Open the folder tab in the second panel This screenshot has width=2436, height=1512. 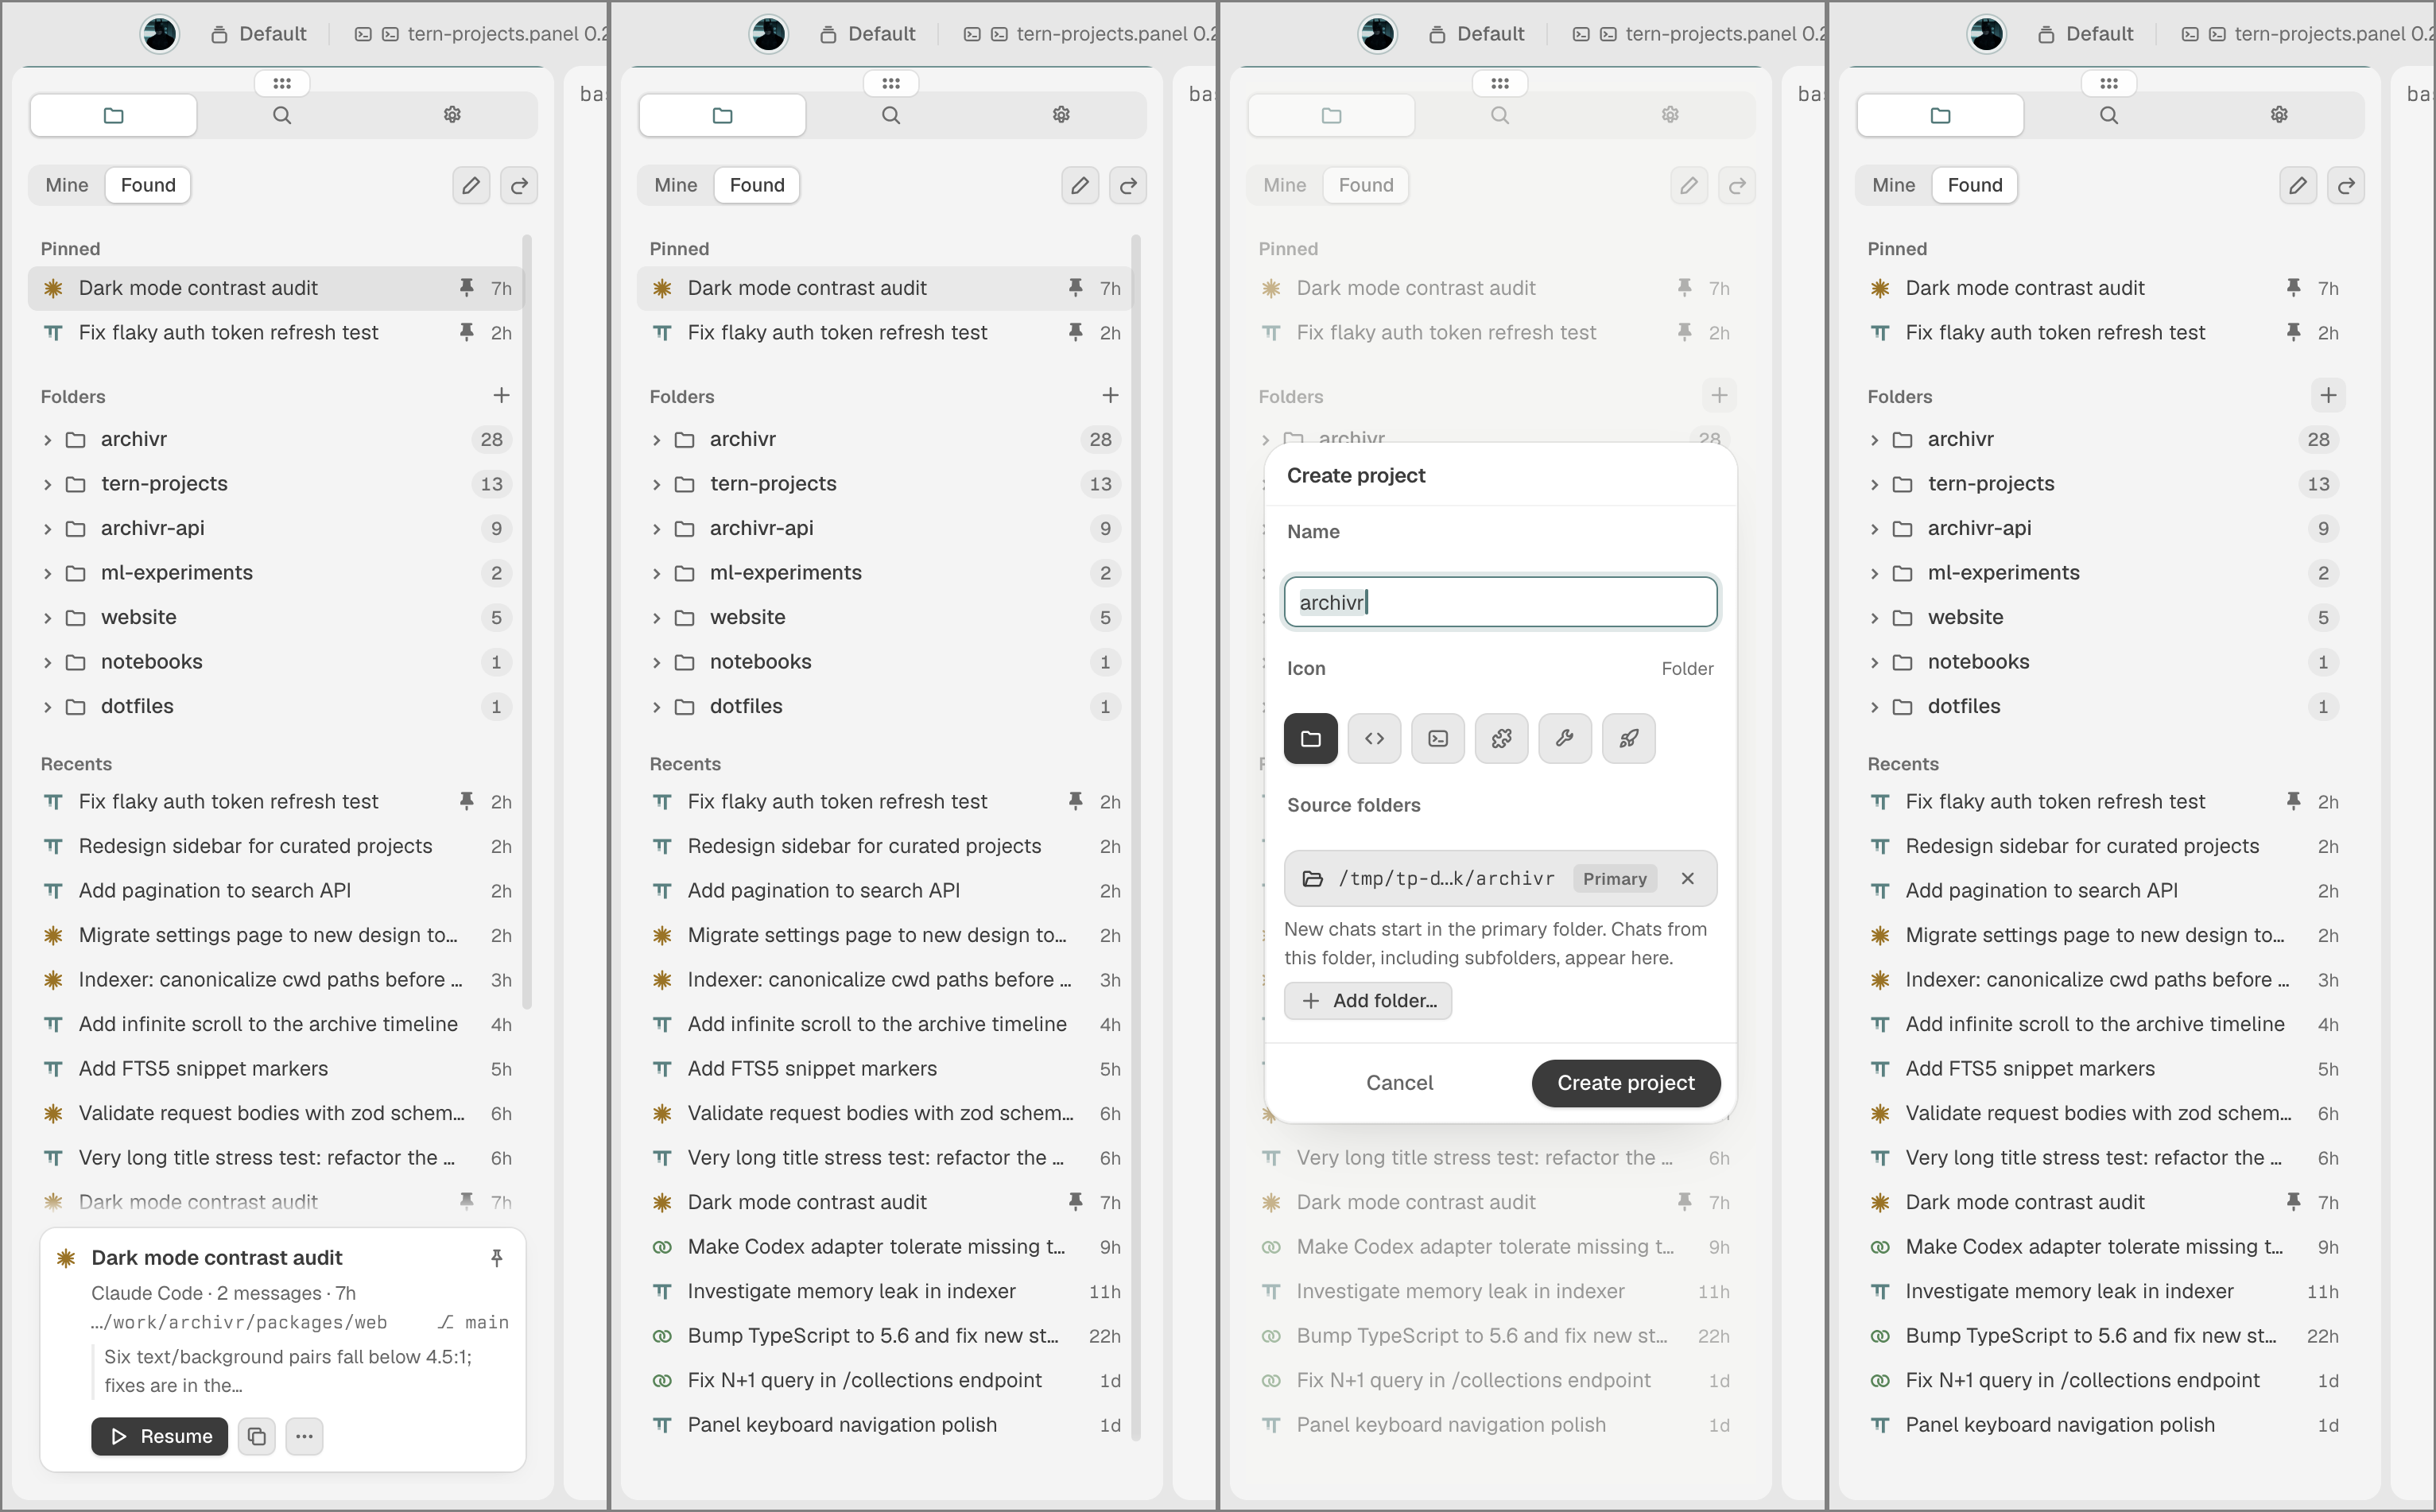coord(722,115)
